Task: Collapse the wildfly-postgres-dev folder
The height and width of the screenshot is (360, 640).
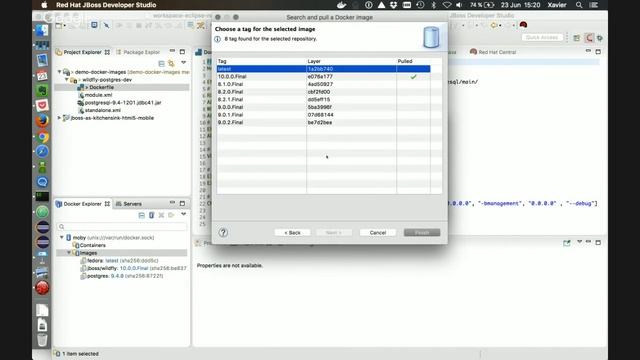Action: coord(67,80)
